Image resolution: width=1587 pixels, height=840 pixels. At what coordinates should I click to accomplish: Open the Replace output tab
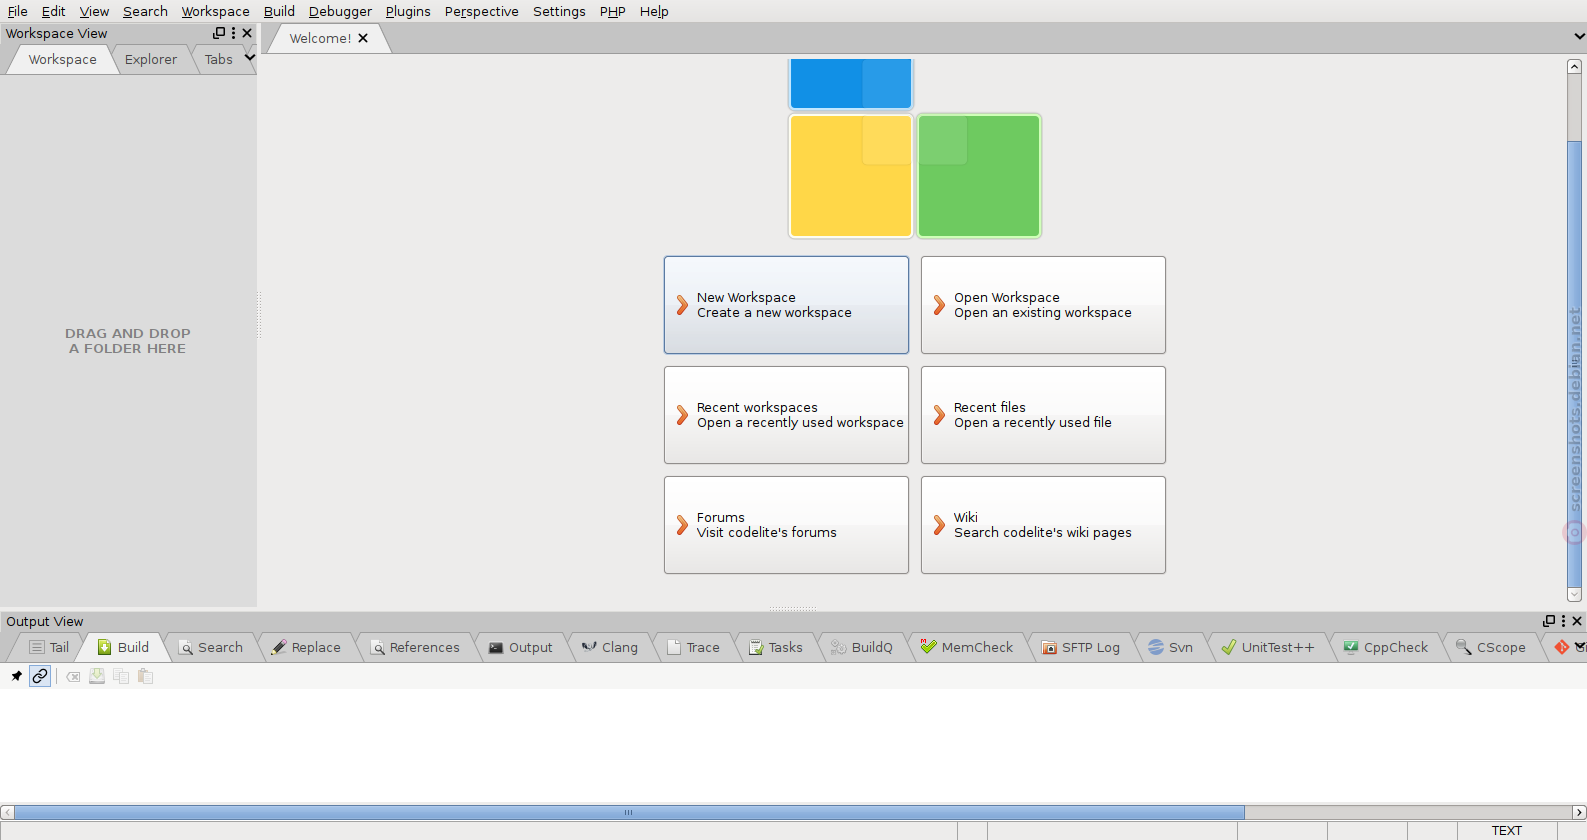(306, 647)
